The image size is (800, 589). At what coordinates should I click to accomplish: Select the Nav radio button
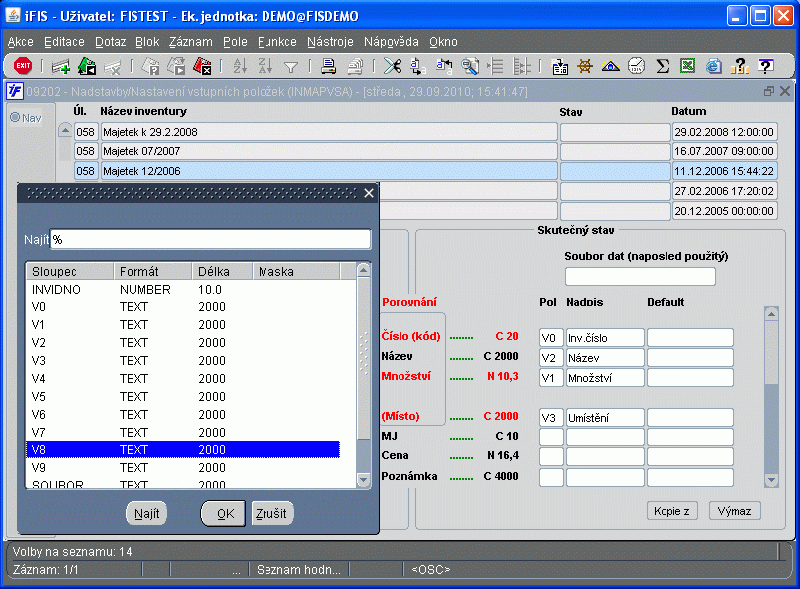pyautogui.click(x=15, y=118)
